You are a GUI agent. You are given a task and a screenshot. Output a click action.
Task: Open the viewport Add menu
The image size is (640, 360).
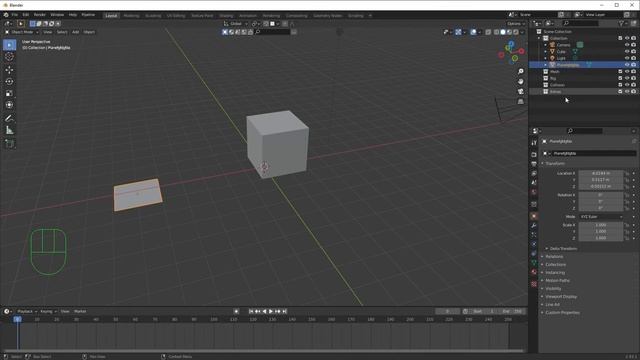pyautogui.click(x=76, y=32)
